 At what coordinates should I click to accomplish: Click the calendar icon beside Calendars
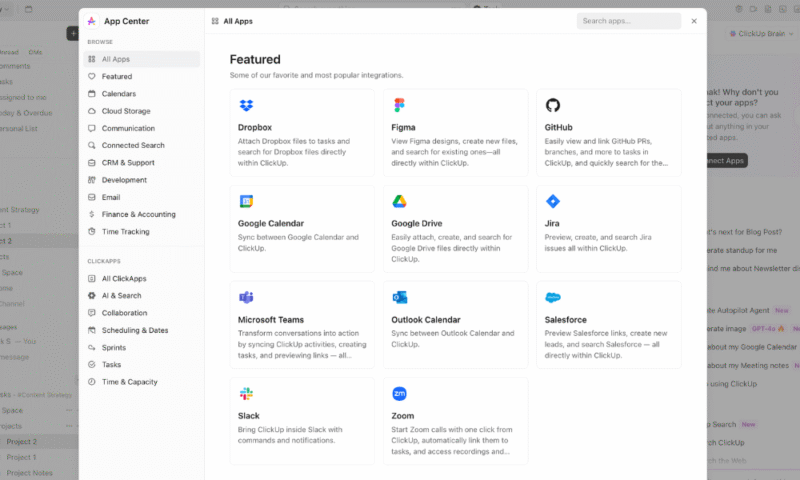pos(92,93)
